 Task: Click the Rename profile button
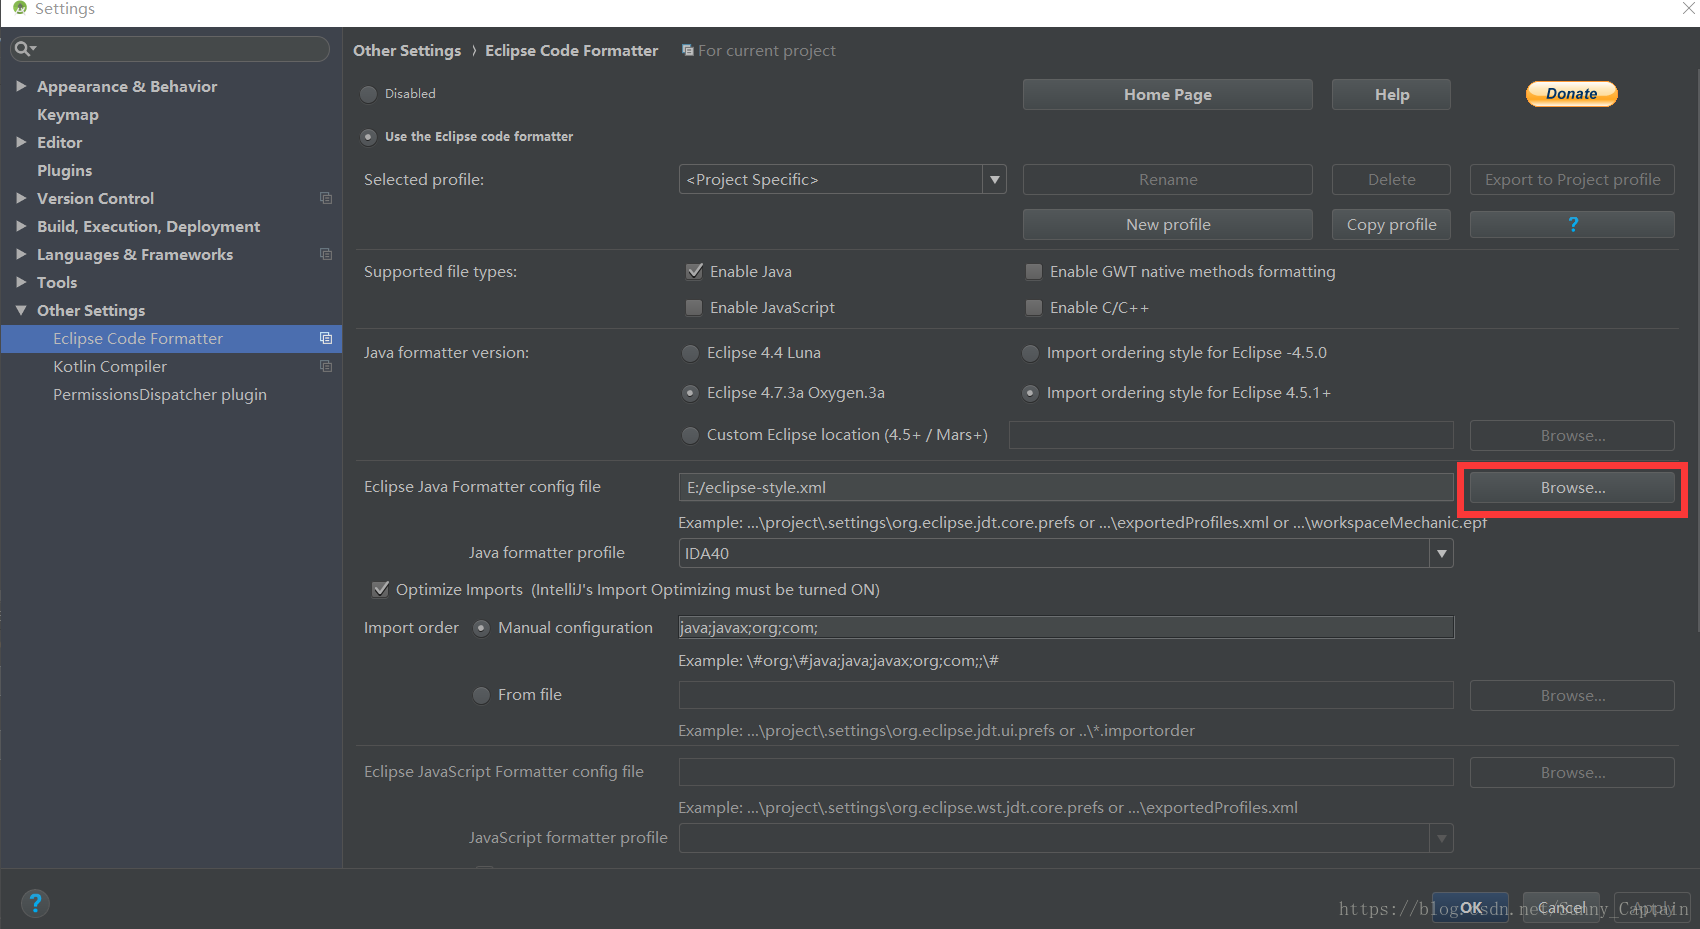pyautogui.click(x=1167, y=179)
